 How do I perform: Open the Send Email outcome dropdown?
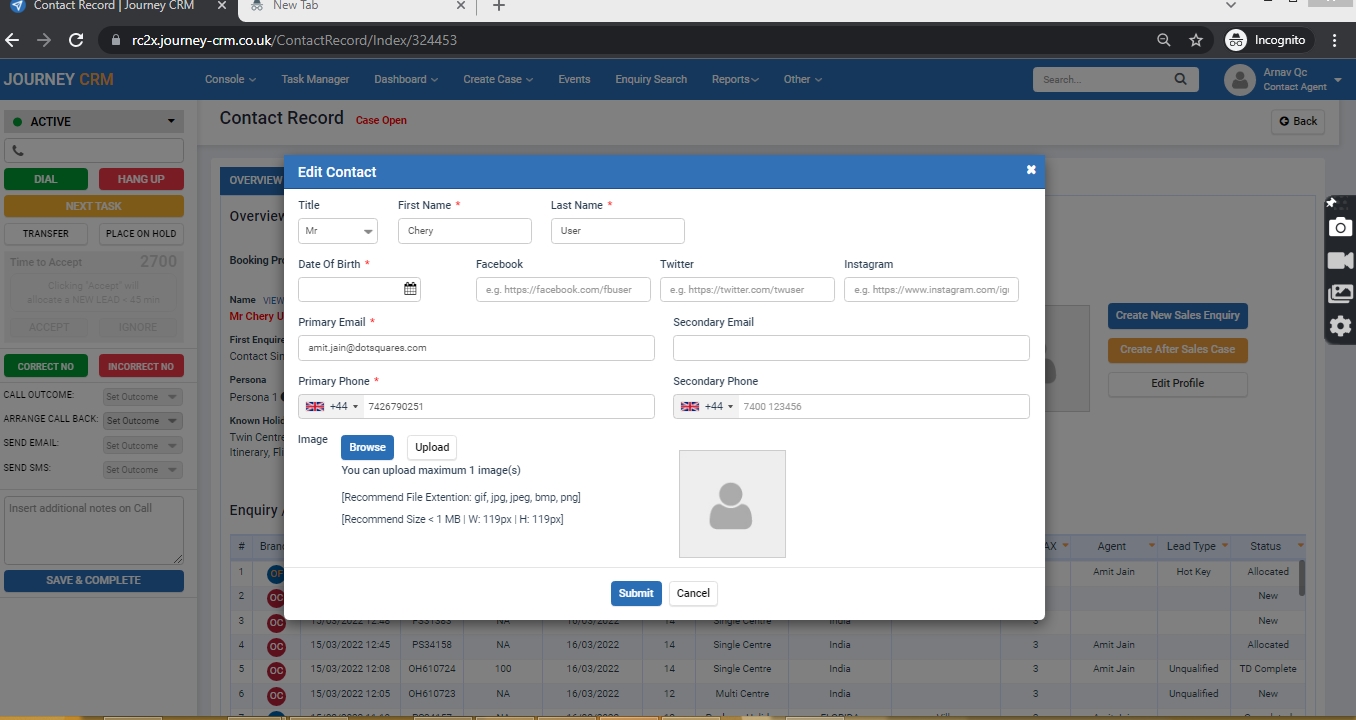tap(143, 445)
